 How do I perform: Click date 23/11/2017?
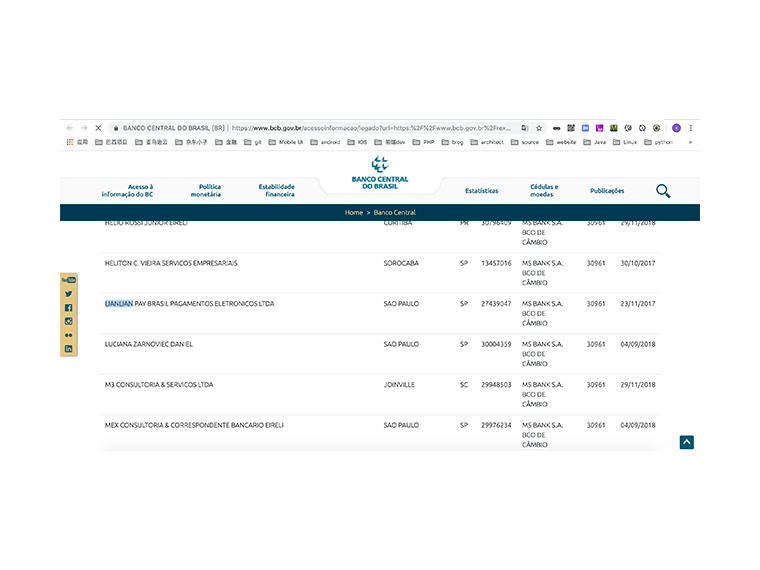[x=638, y=304]
